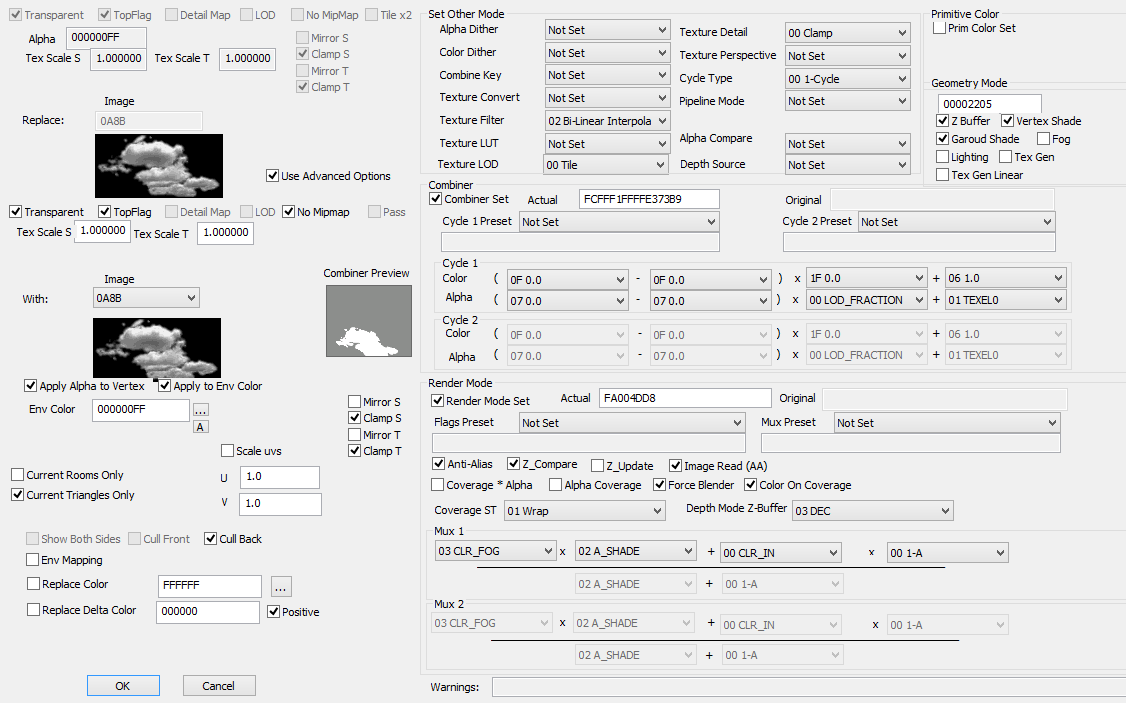Toggle Combiner Set checkbox
Image resolution: width=1126 pixels, height=703 pixels.
(x=435, y=199)
